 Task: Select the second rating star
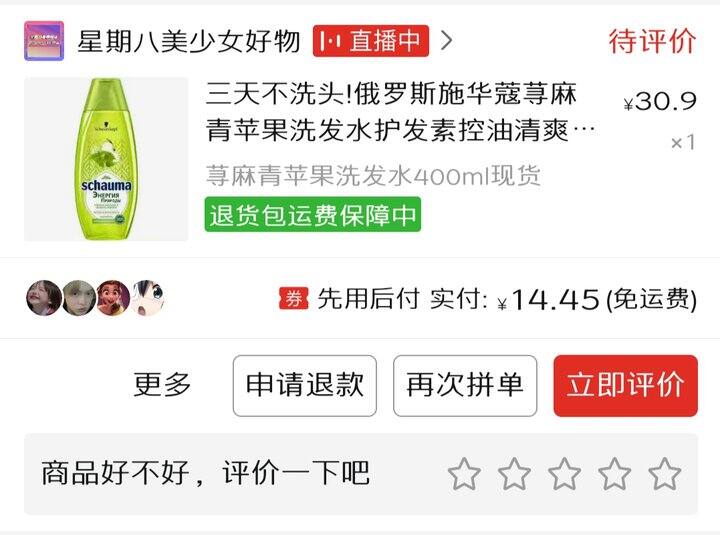514,474
